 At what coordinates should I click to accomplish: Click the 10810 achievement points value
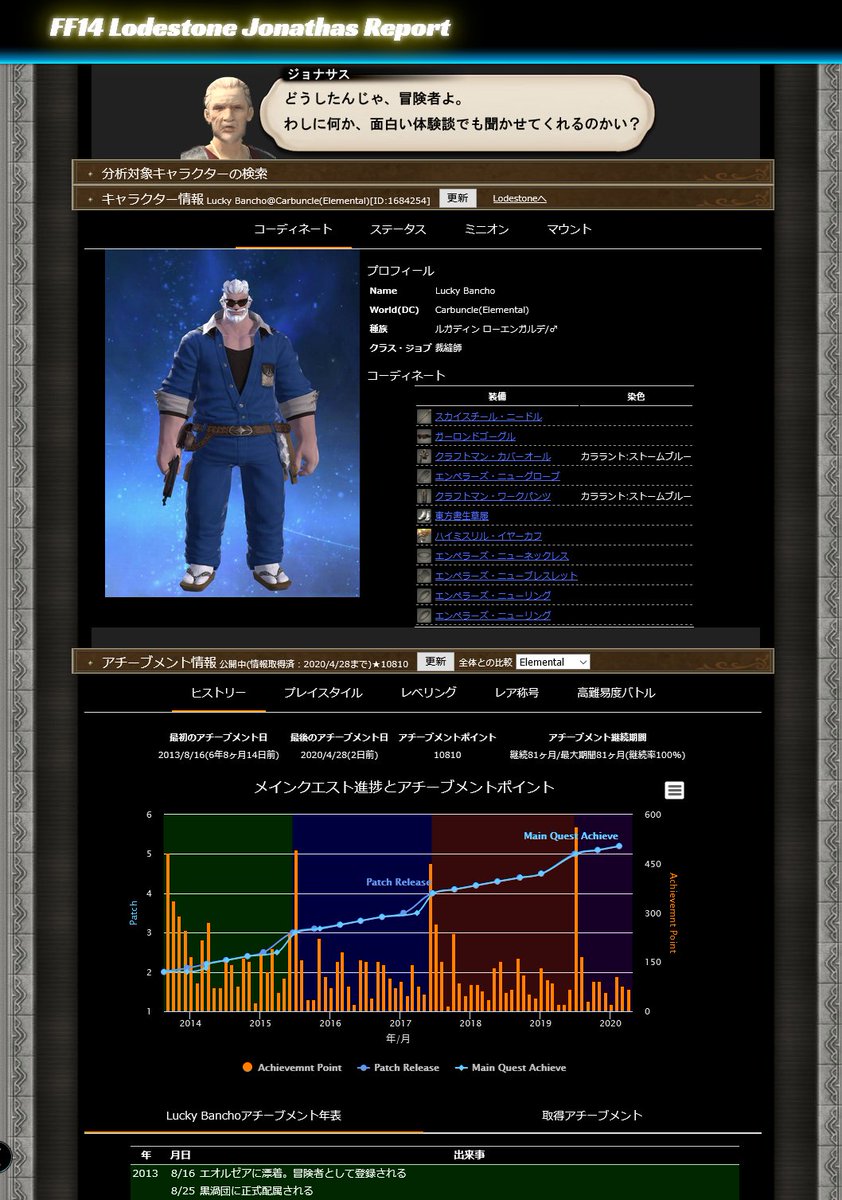(447, 755)
